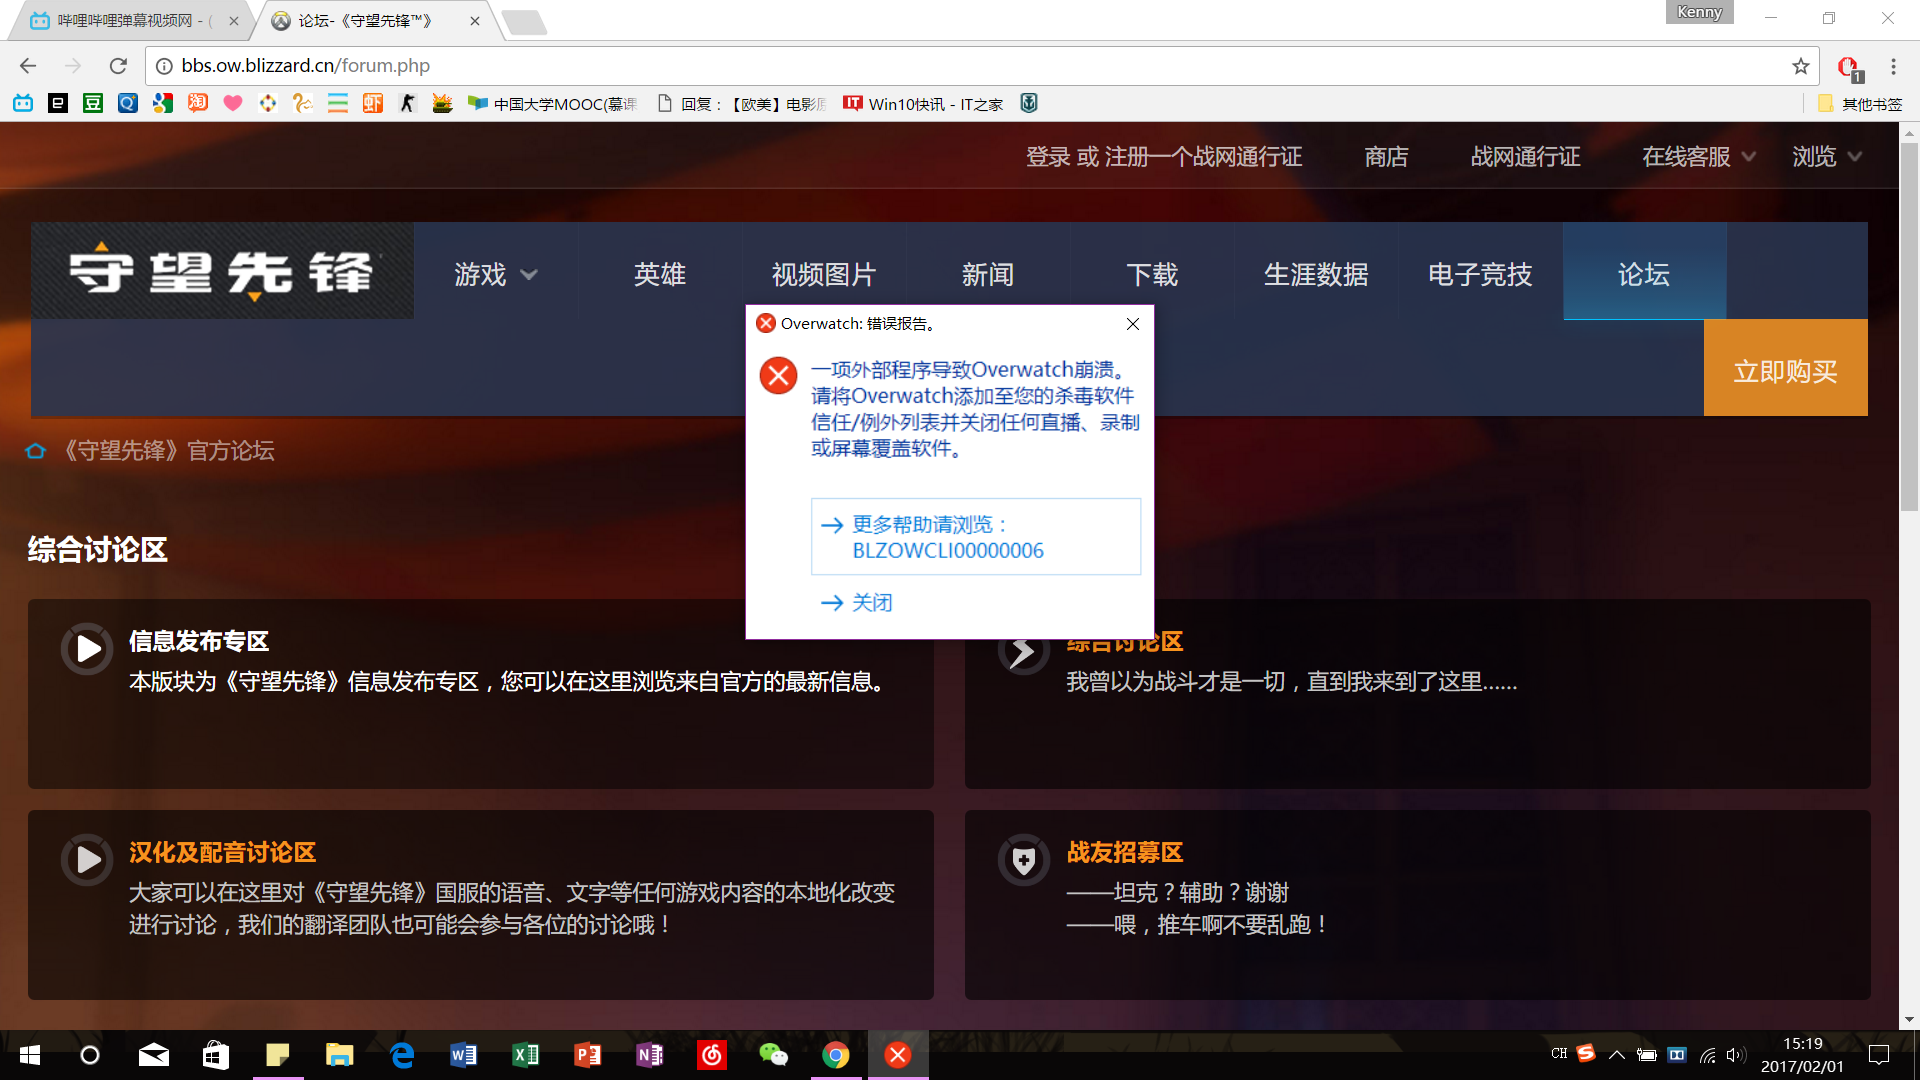Open the Windows notification center icon
This screenshot has width=1920, height=1080.
(1879, 1055)
